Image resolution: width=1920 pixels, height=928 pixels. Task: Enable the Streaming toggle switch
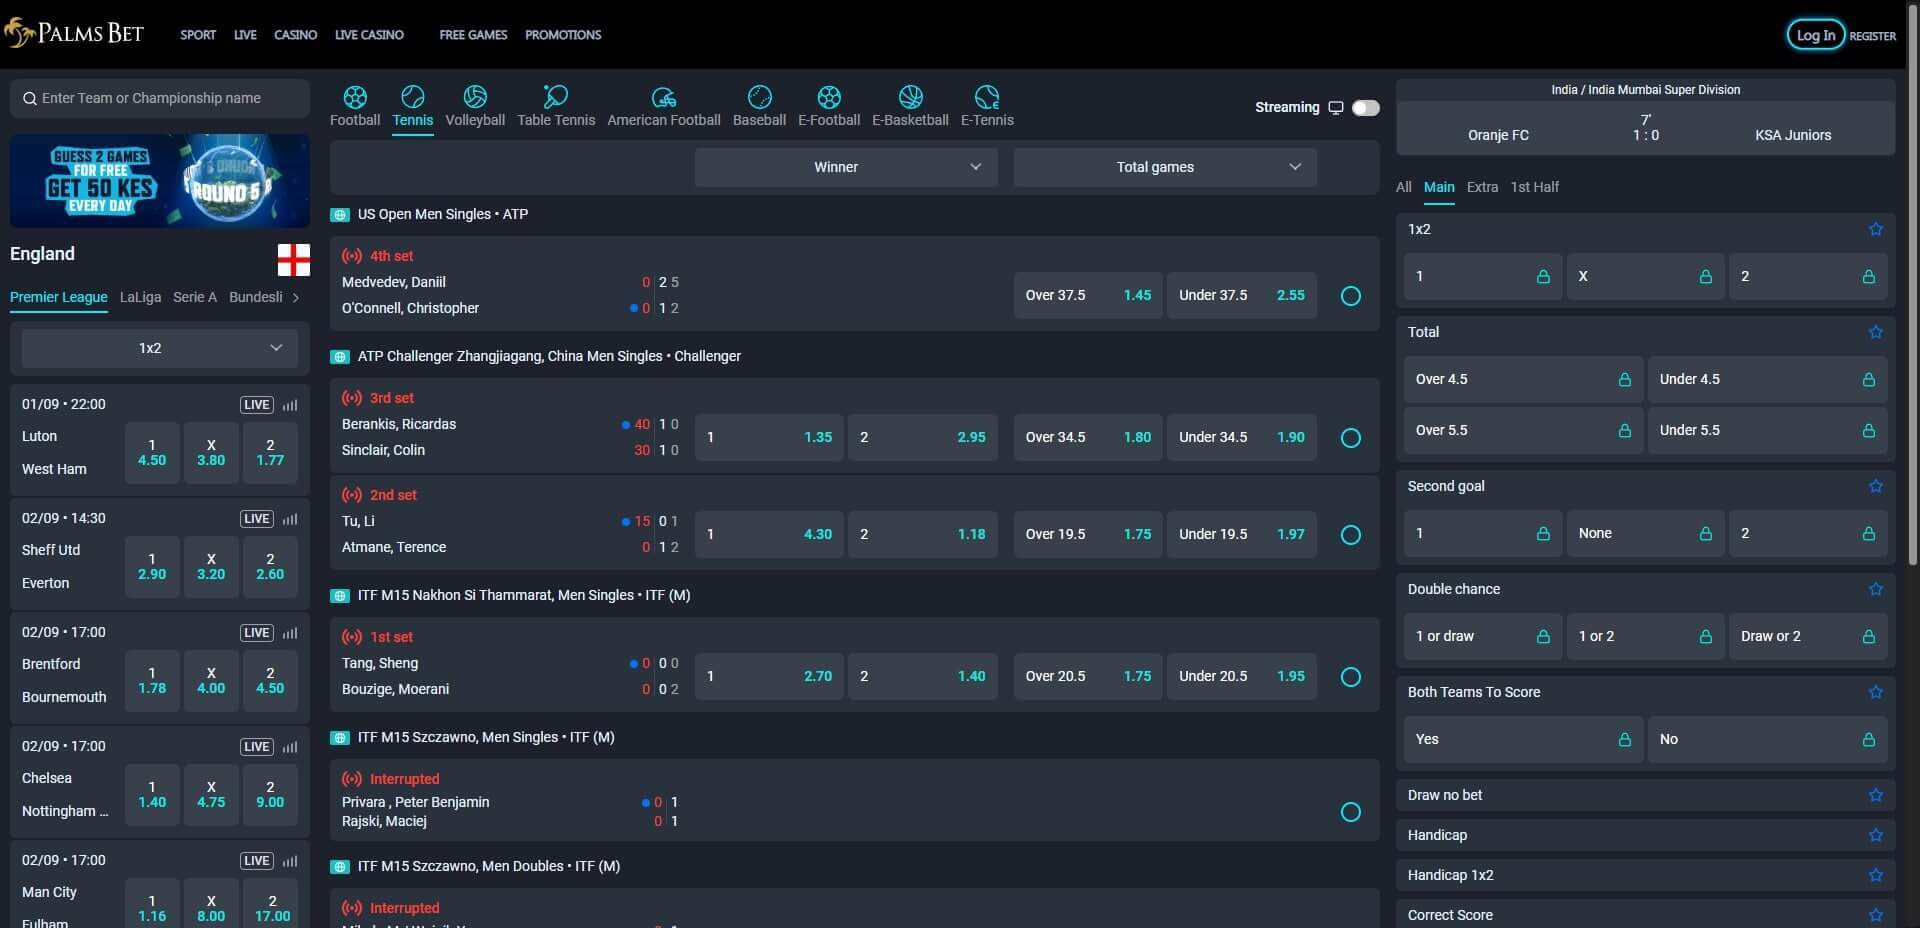coord(1365,108)
